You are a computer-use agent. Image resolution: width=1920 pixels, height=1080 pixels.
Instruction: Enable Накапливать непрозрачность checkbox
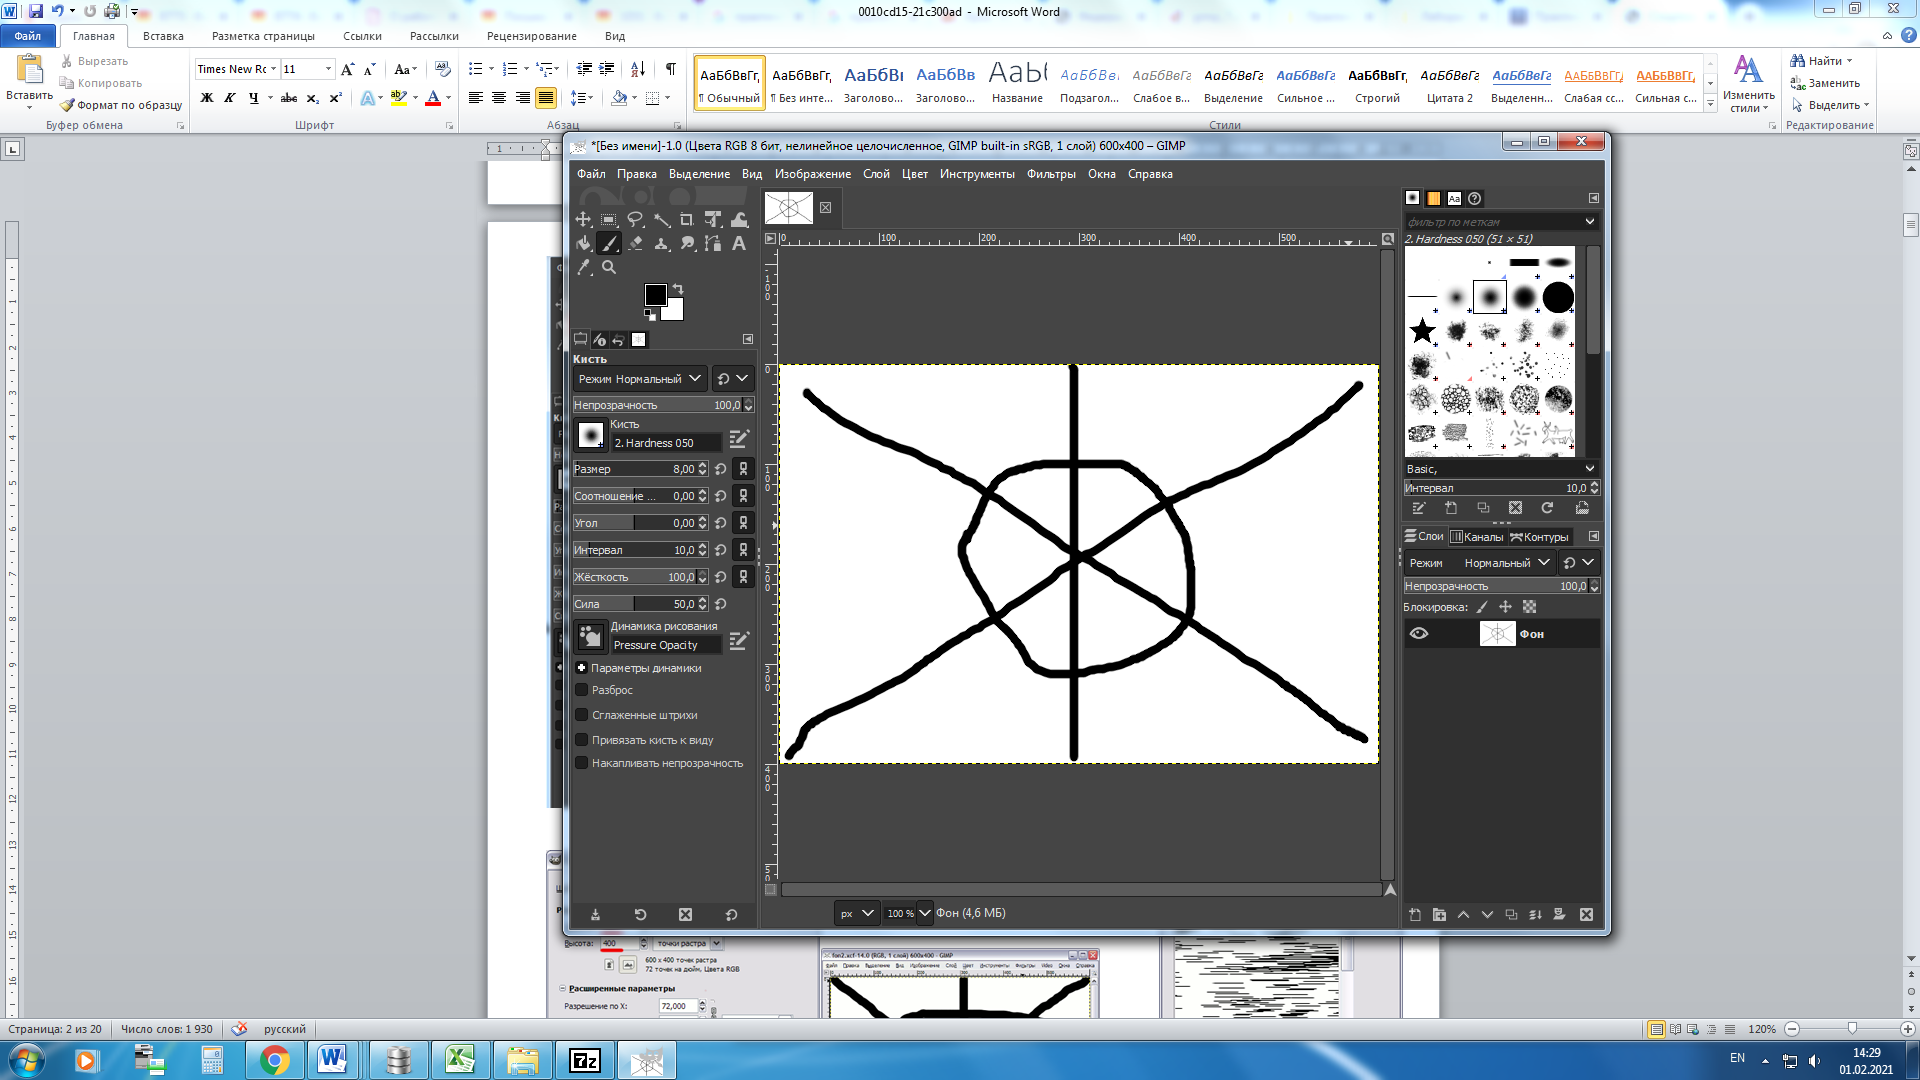click(x=581, y=763)
